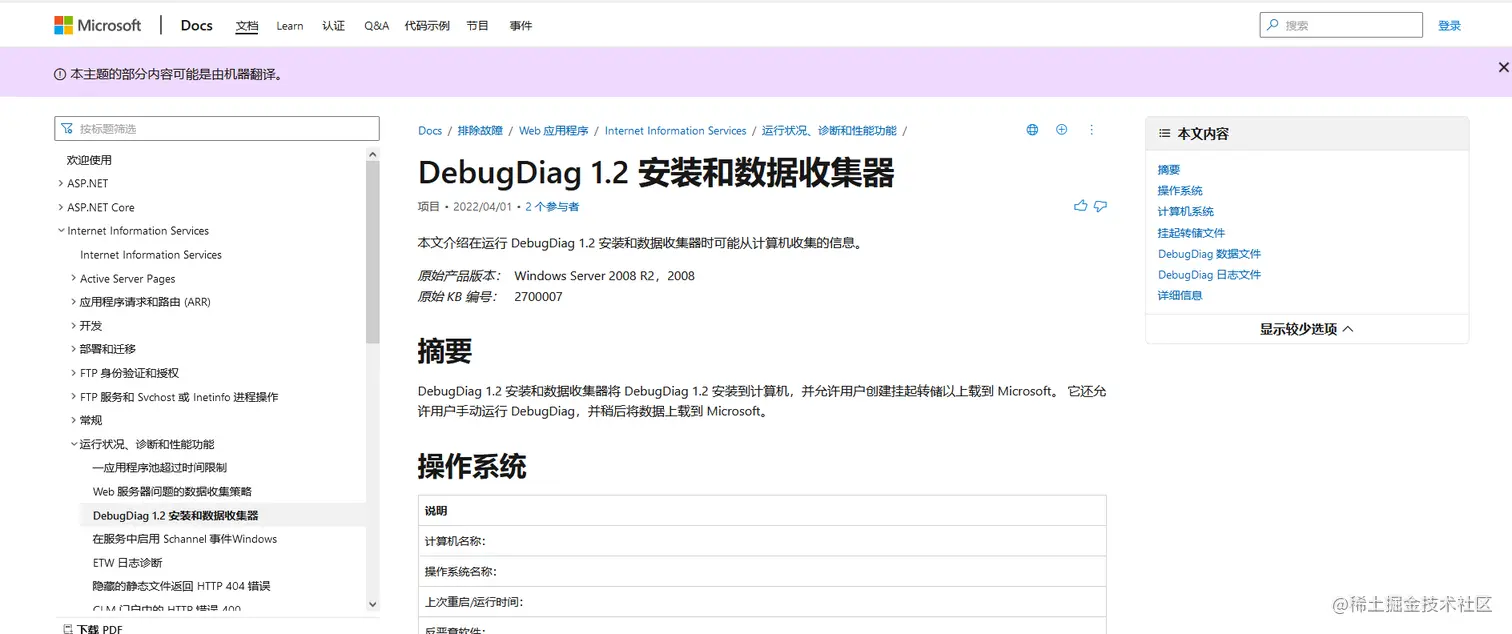The height and width of the screenshot is (634, 1512).
Task: Jump to 详细信息 in article outline
Action: [1180, 296]
